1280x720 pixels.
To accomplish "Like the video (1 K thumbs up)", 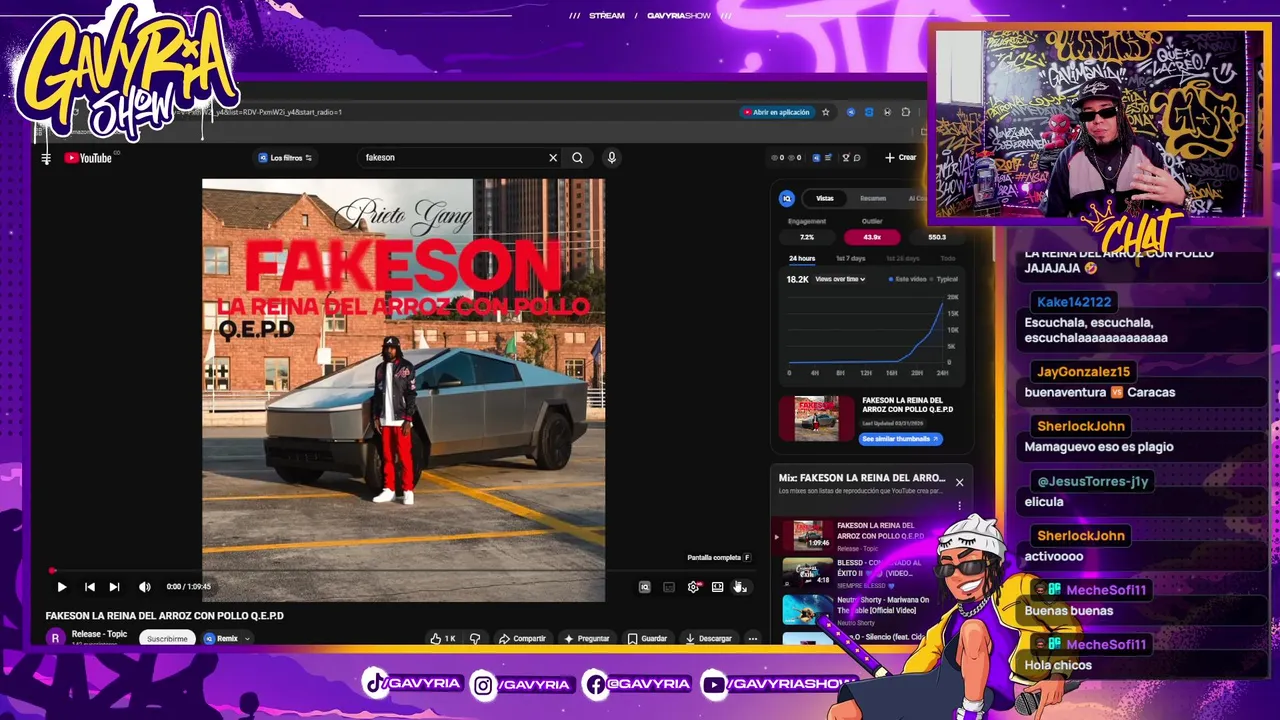I will pos(442,638).
